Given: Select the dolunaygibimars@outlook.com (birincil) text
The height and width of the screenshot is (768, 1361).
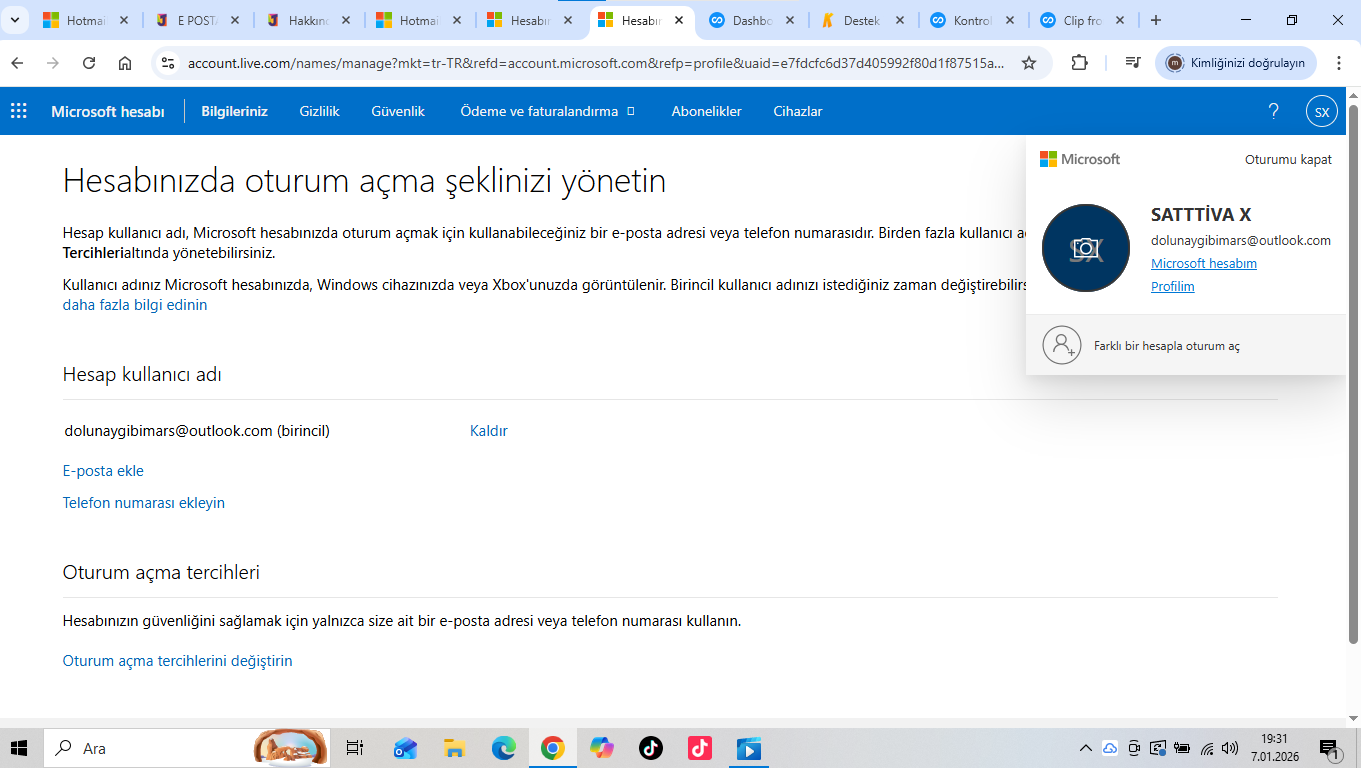Looking at the screenshot, I should [197, 431].
